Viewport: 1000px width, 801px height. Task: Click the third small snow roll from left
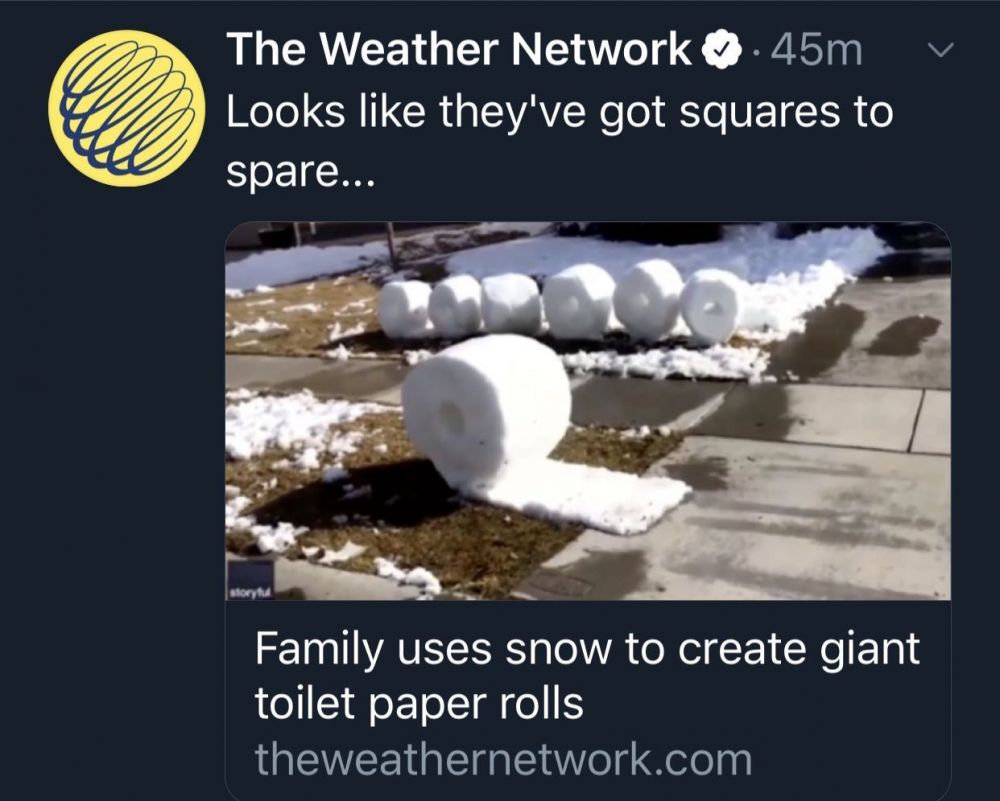pos(510,302)
